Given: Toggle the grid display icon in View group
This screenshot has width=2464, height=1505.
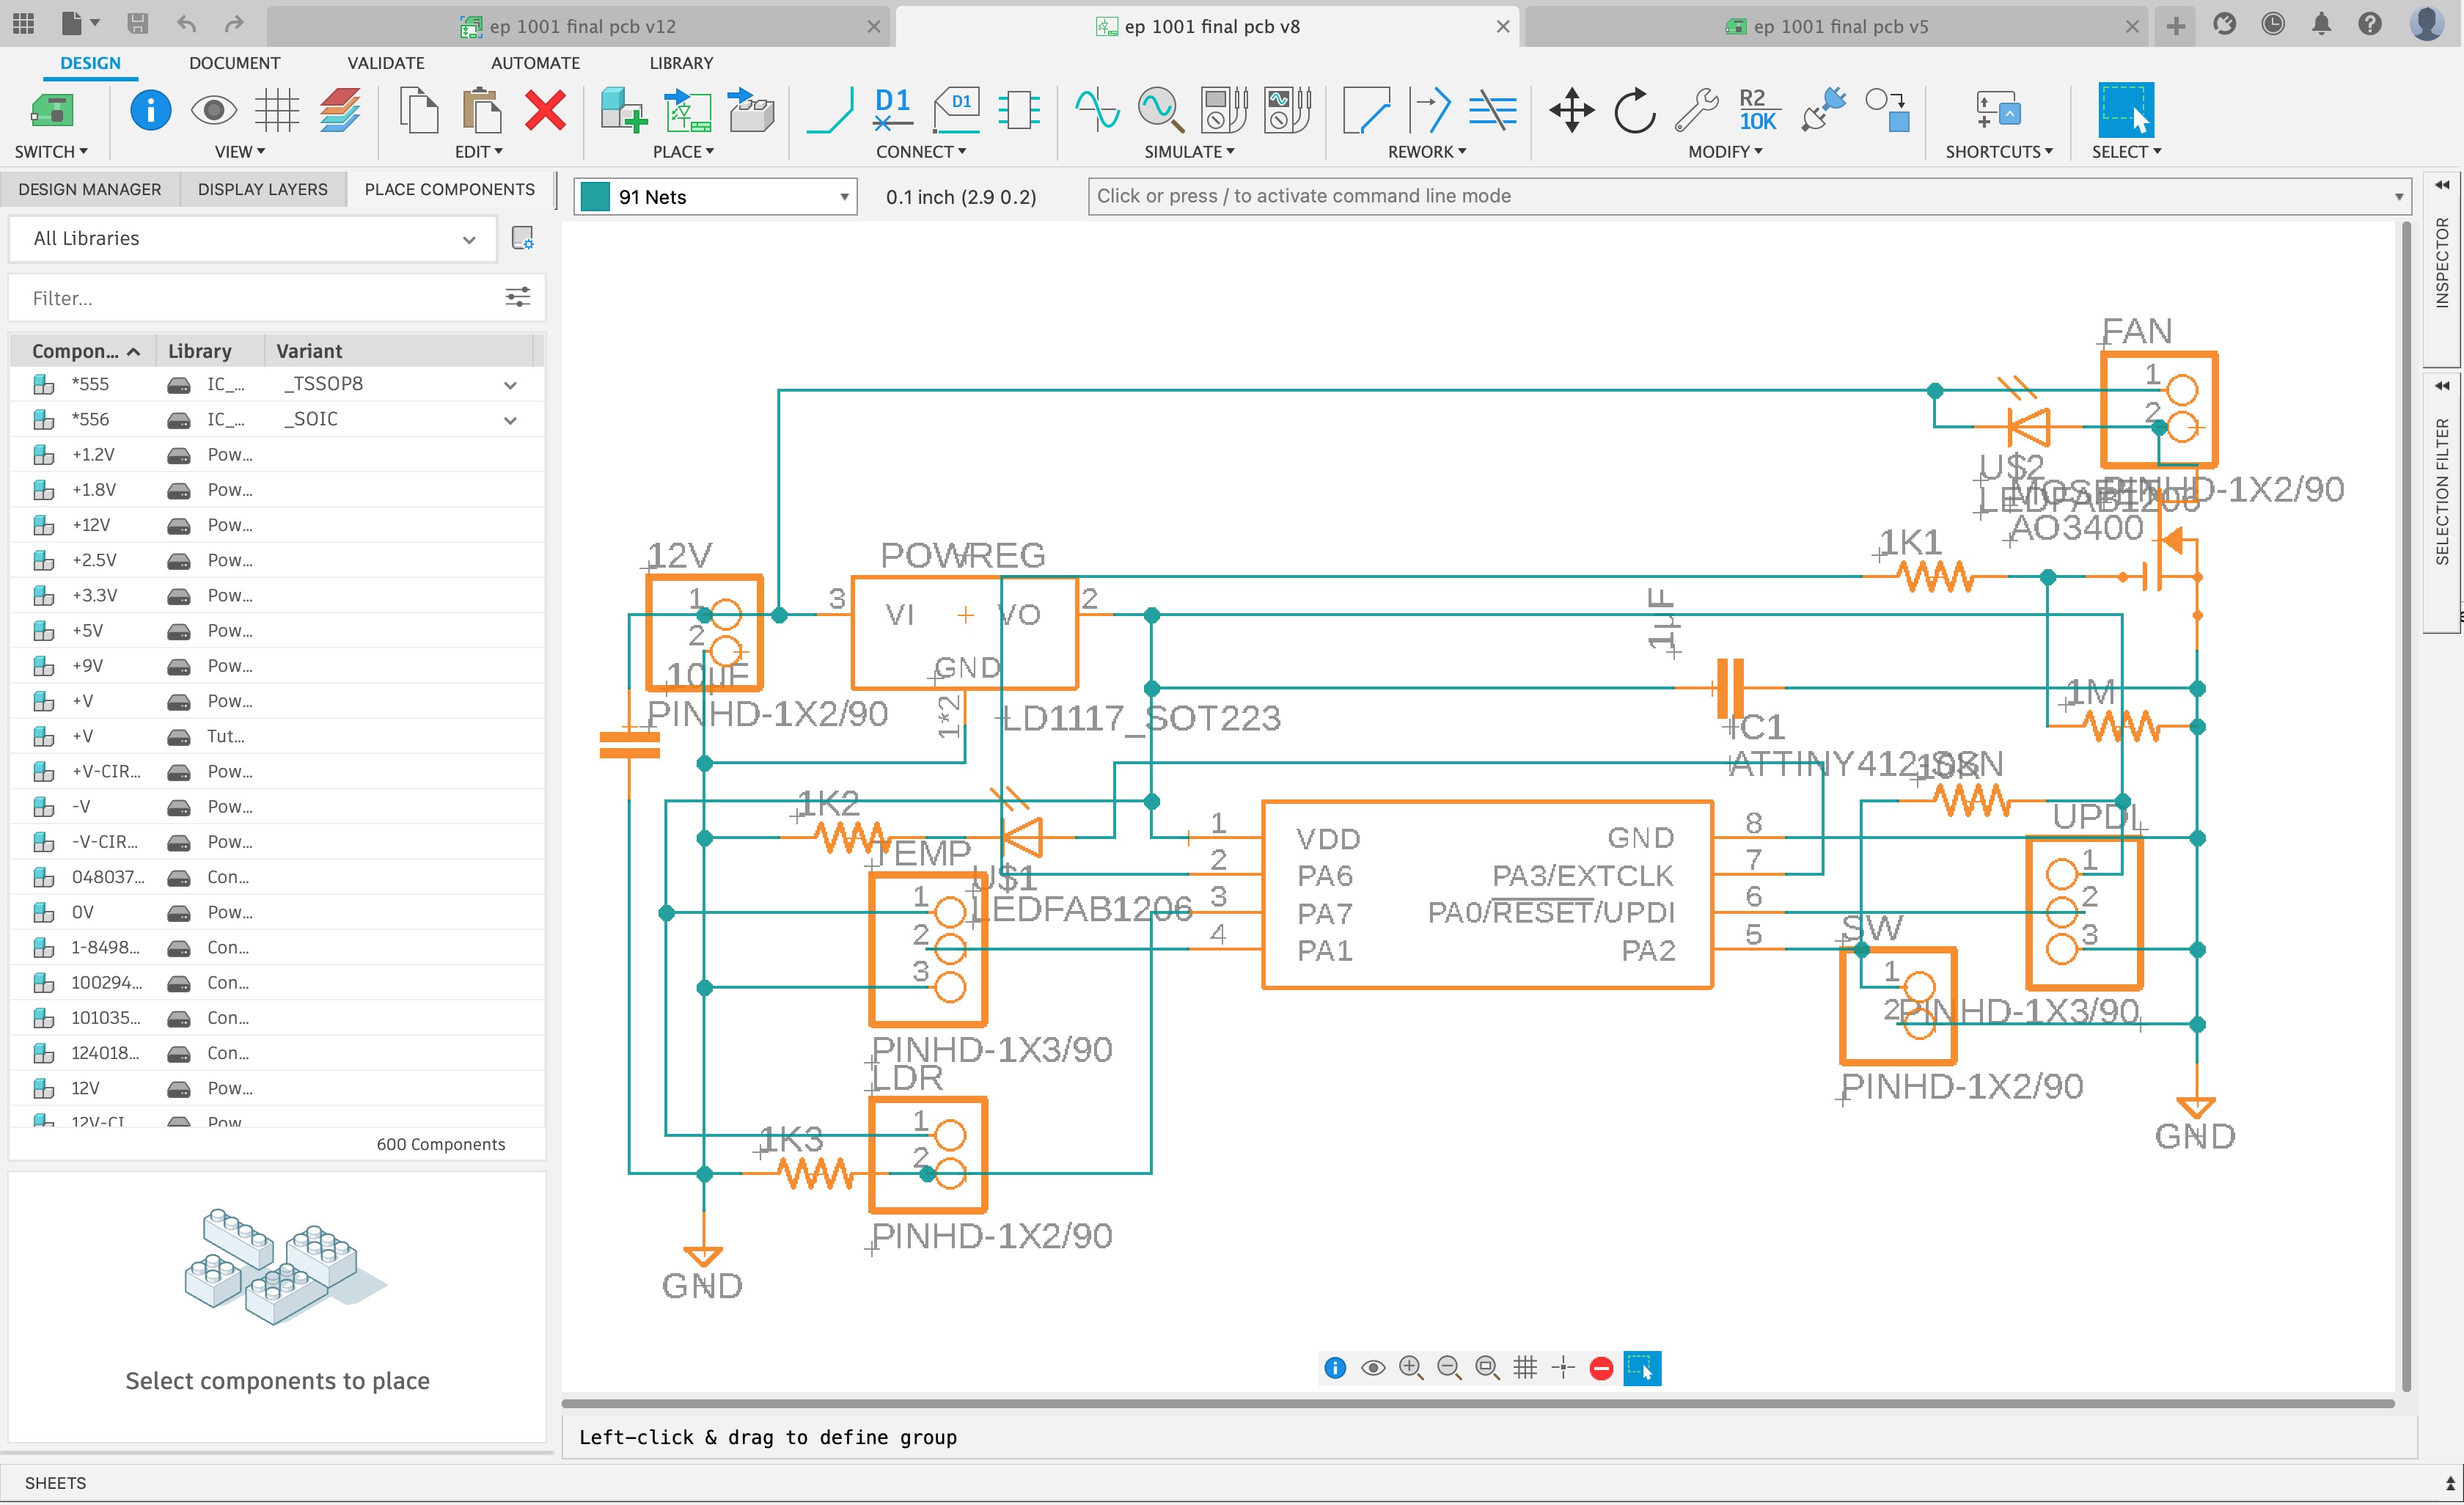Looking at the screenshot, I should point(277,110).
